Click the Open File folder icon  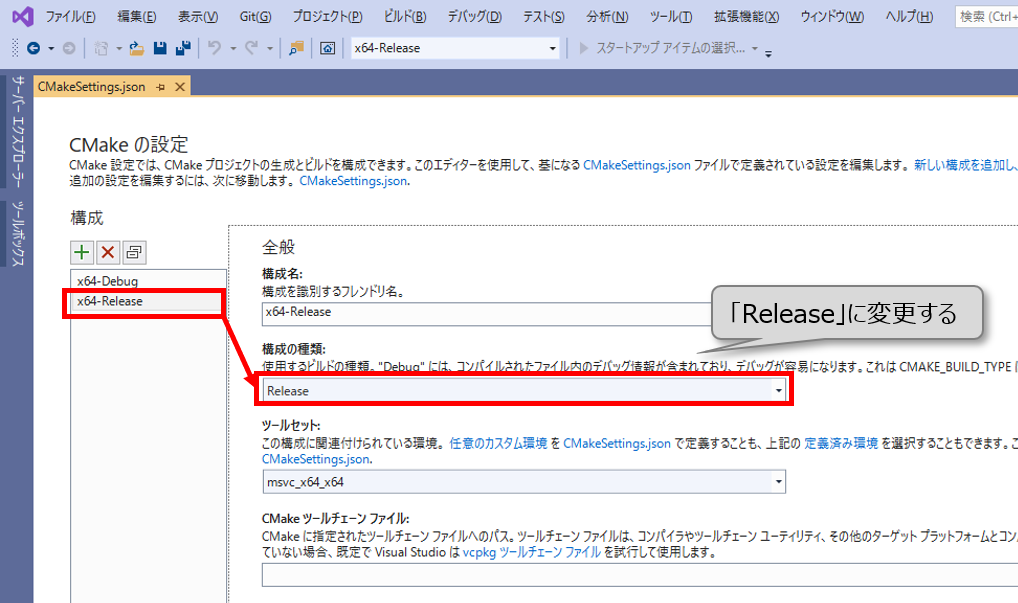[x=136, y=48]
